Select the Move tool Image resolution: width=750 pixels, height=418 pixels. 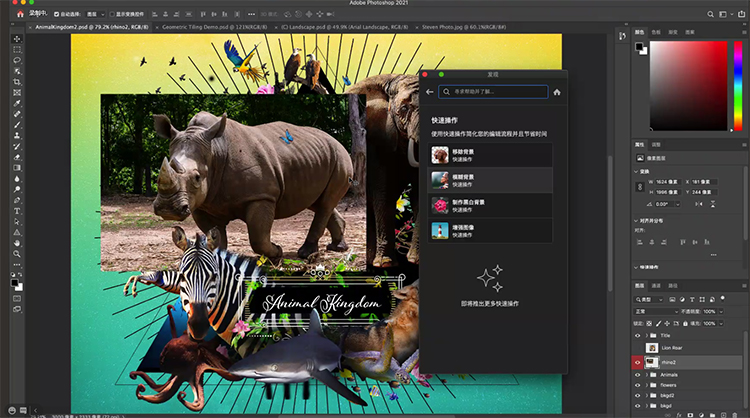(17, 39)
